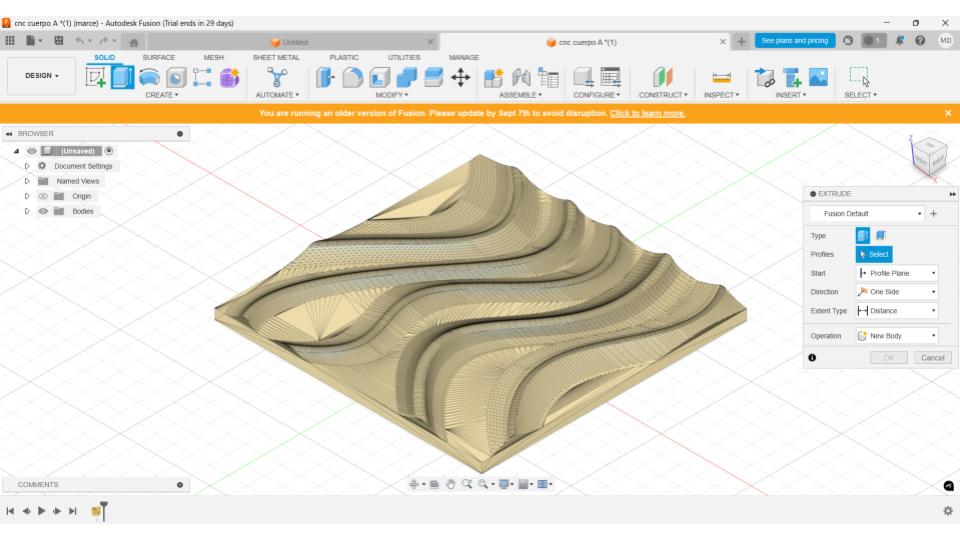This screenshot has height=540, width=960.
Task: Click Cancel in the Extrude dialog
Action: pyautogui.click(x=932, y=358)
